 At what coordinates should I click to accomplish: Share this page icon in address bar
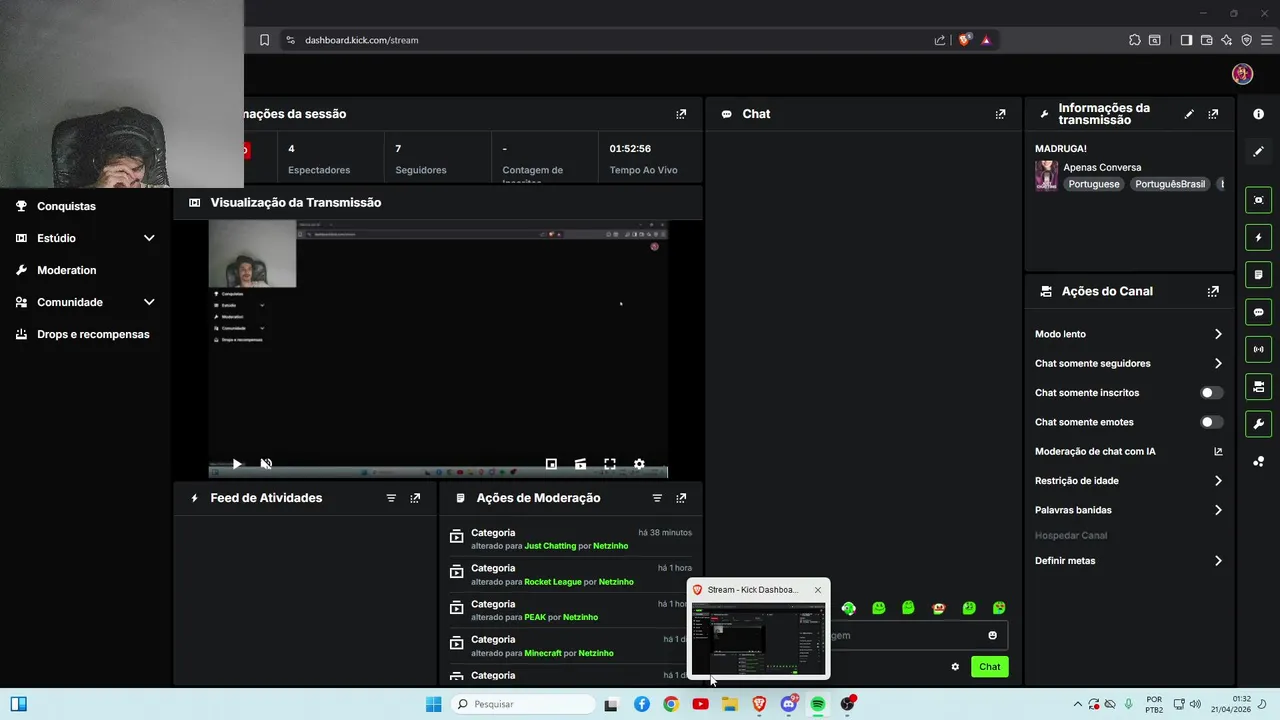pyautogui.click(x=939, y=40)
